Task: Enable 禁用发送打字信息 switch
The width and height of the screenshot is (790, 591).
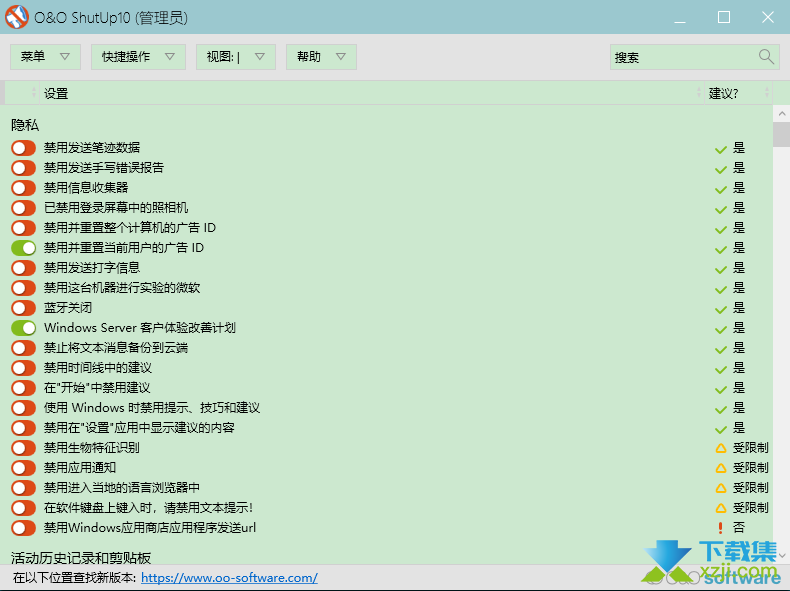Action: pyautogui.click(x=24, y=268)
